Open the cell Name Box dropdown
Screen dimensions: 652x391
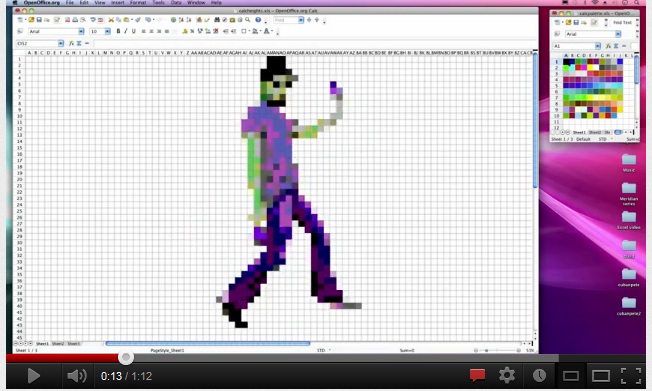61,43
